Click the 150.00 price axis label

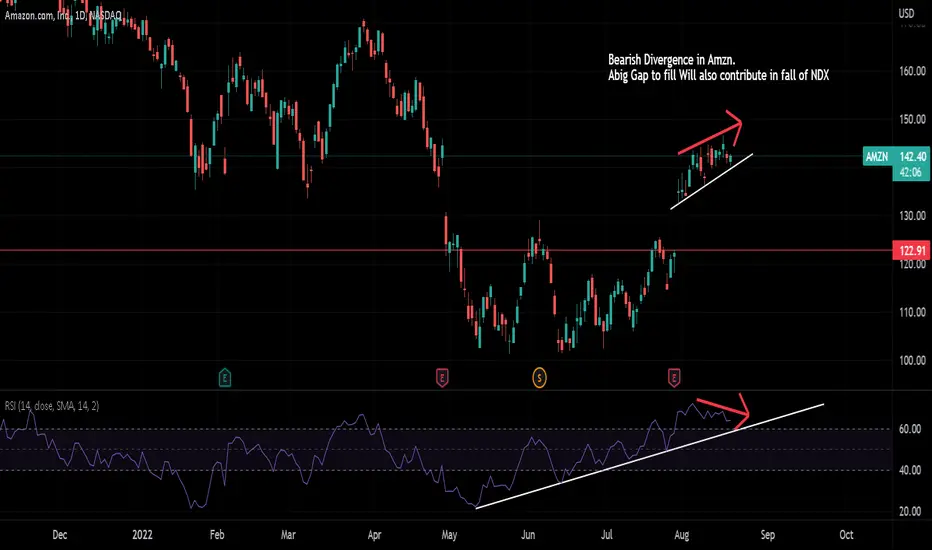click(912, 120)
